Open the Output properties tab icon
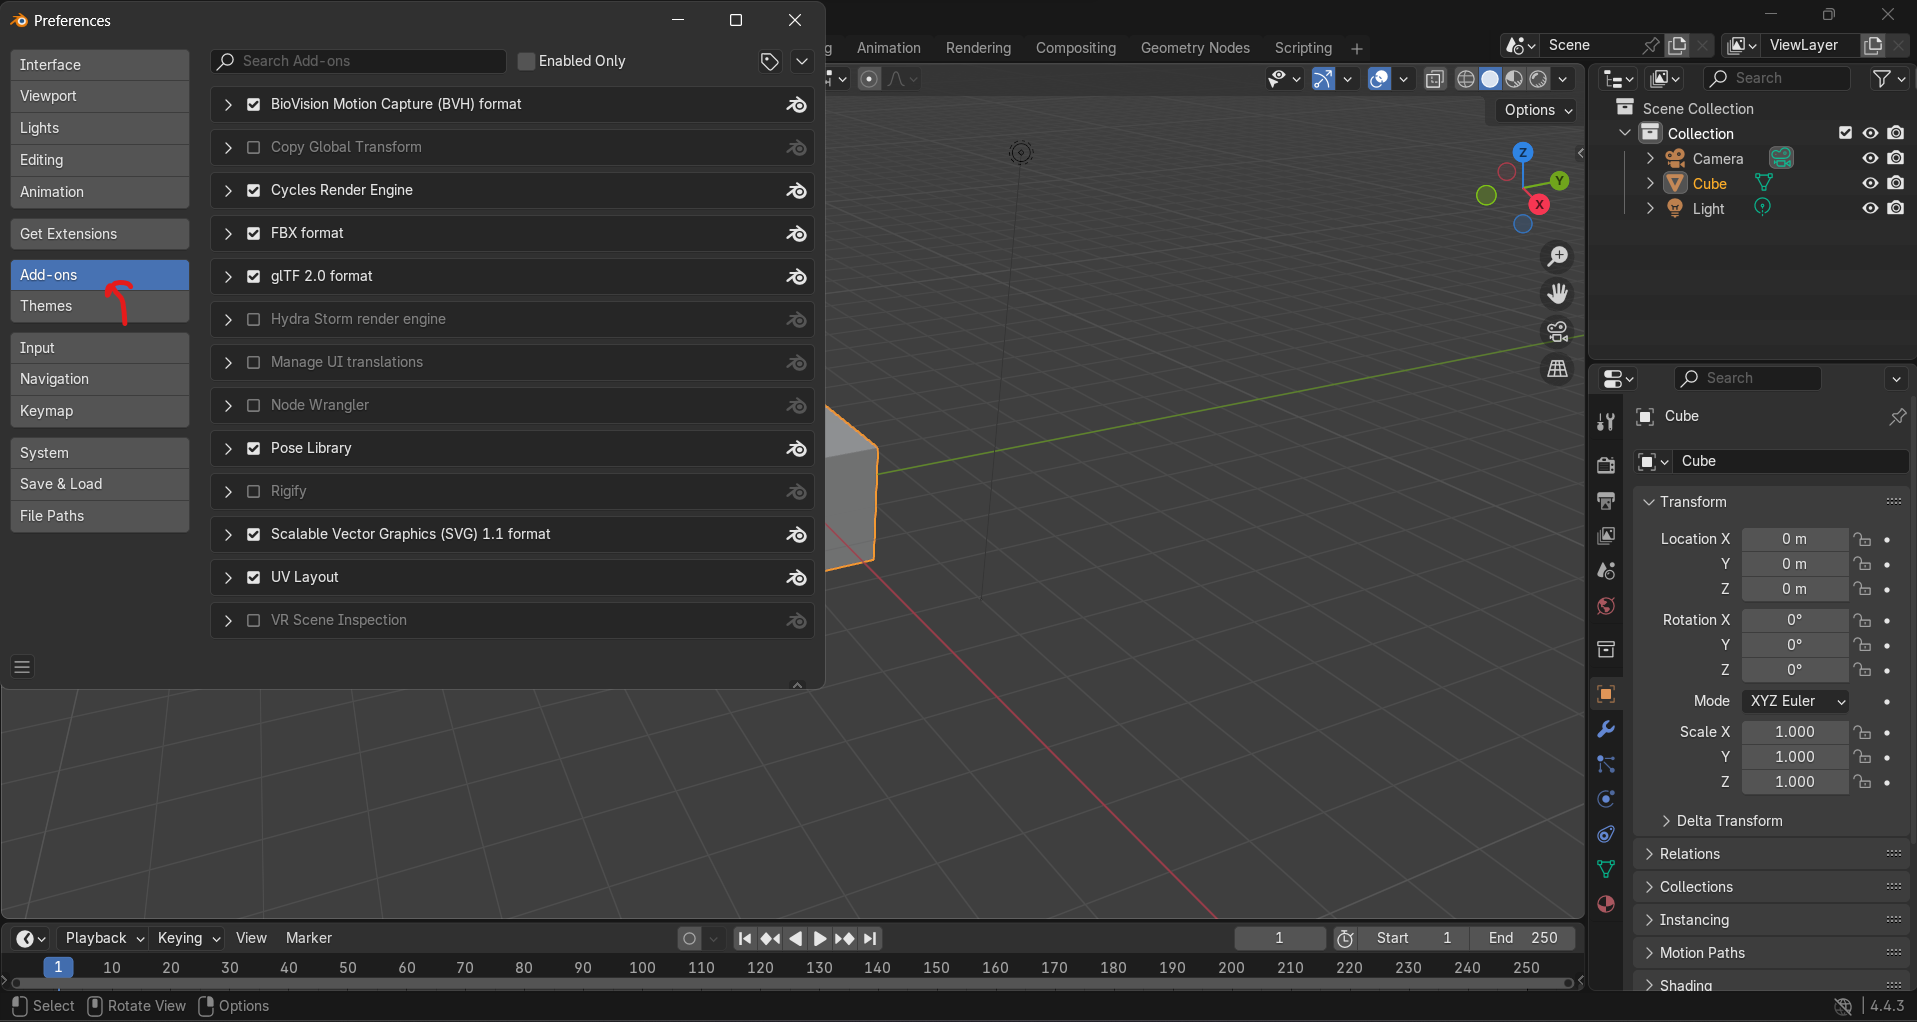 1606,500
